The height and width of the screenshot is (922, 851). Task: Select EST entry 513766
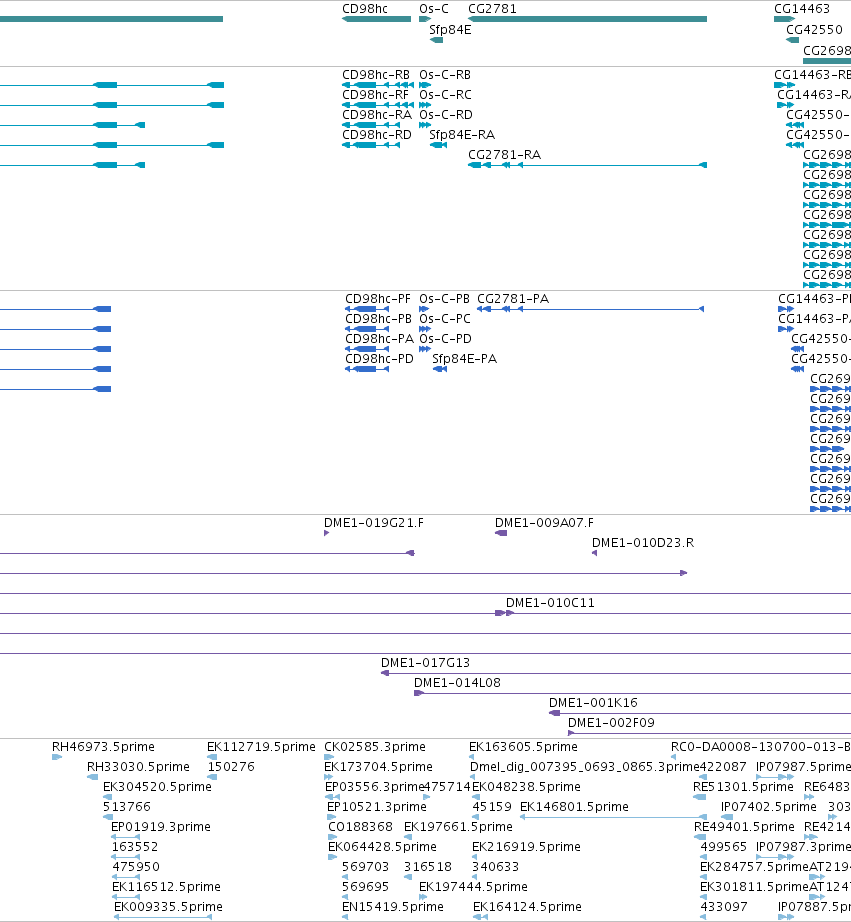[127, 807]
